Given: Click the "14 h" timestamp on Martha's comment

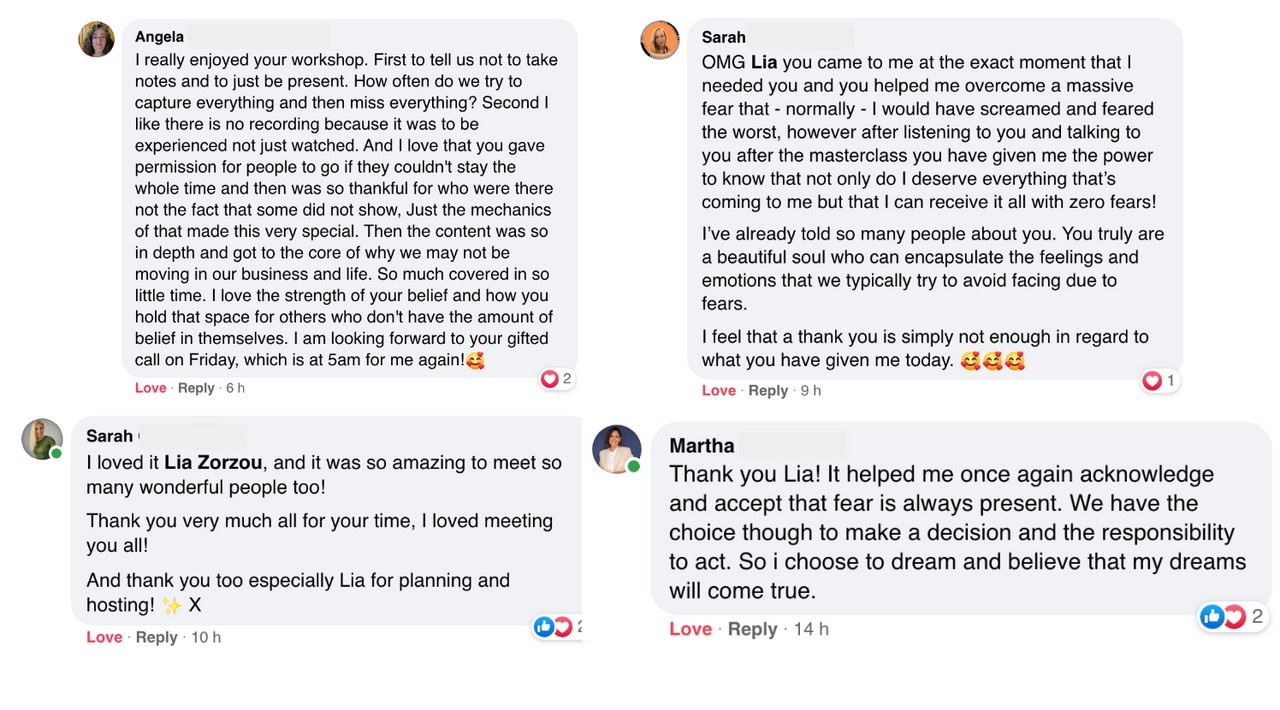Looking at the screenshot, I should [811, 629].
